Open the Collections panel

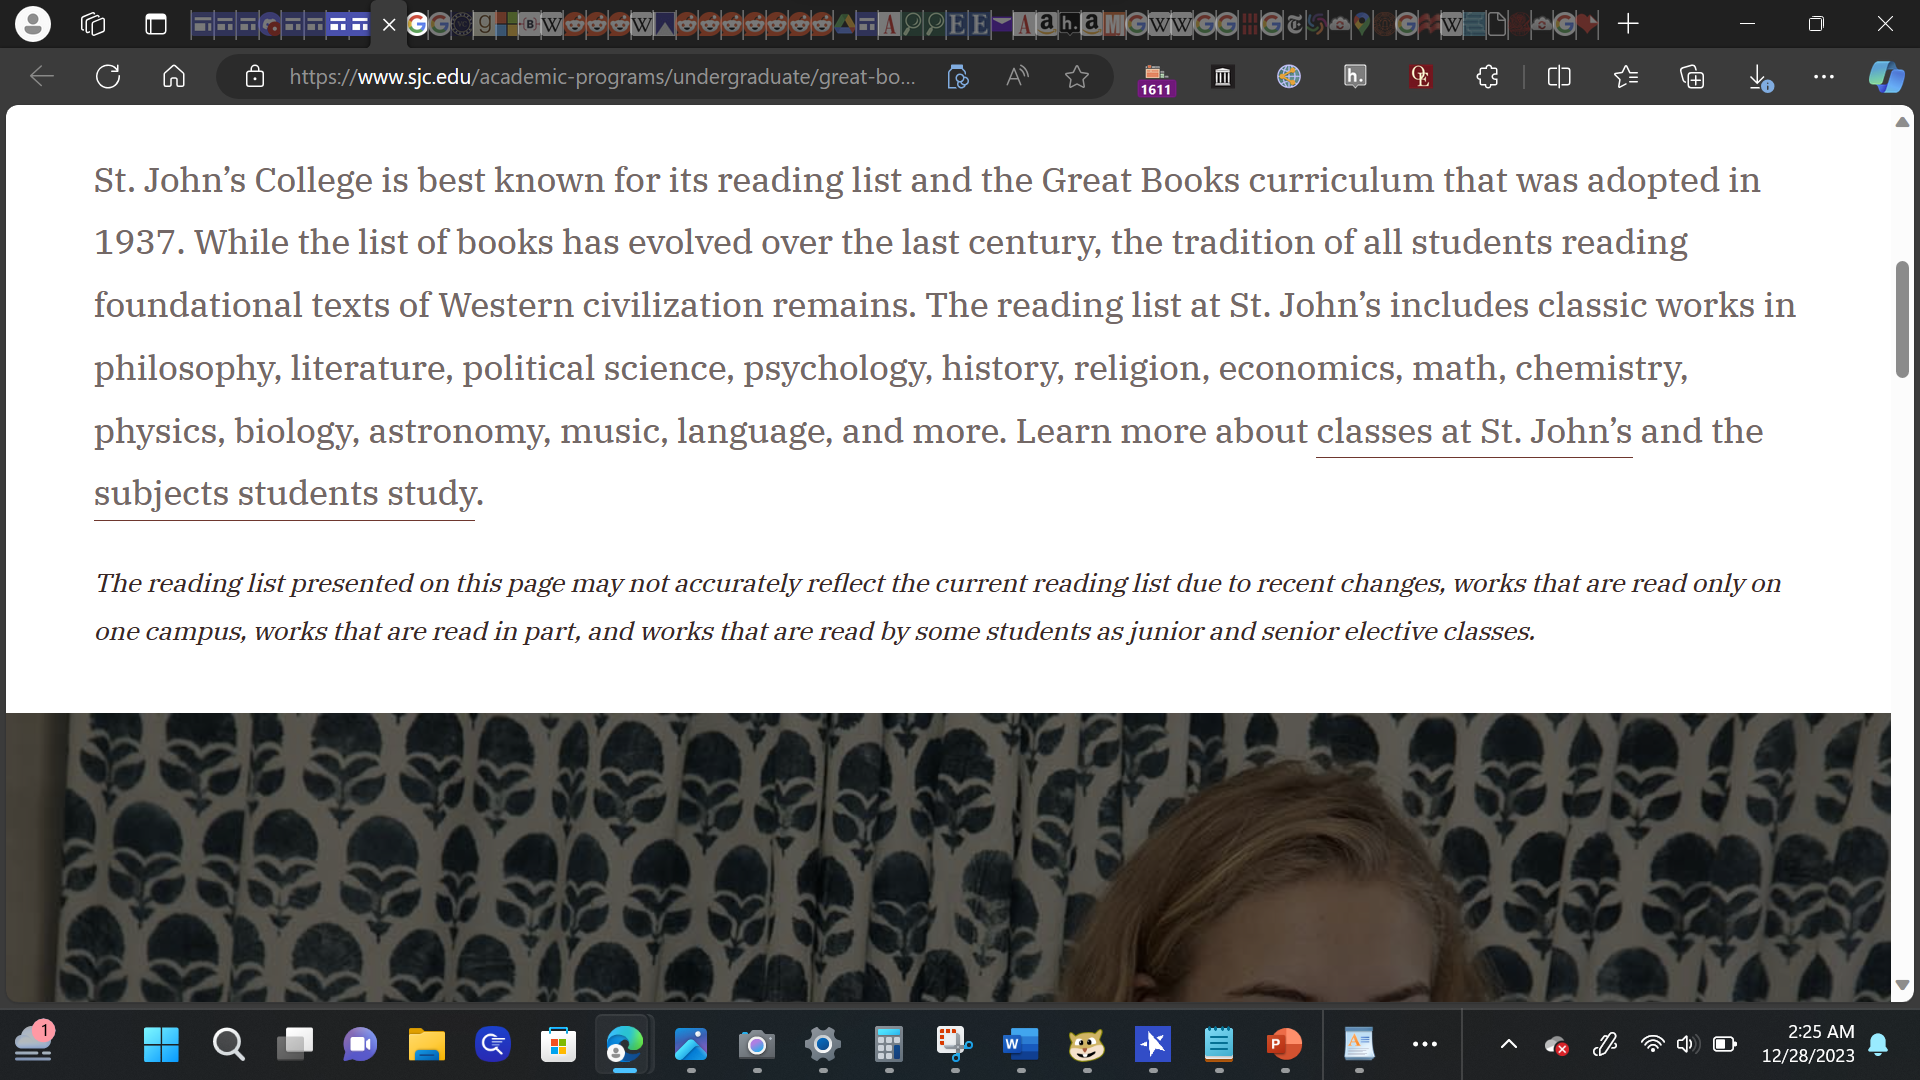click(1692, 76)
